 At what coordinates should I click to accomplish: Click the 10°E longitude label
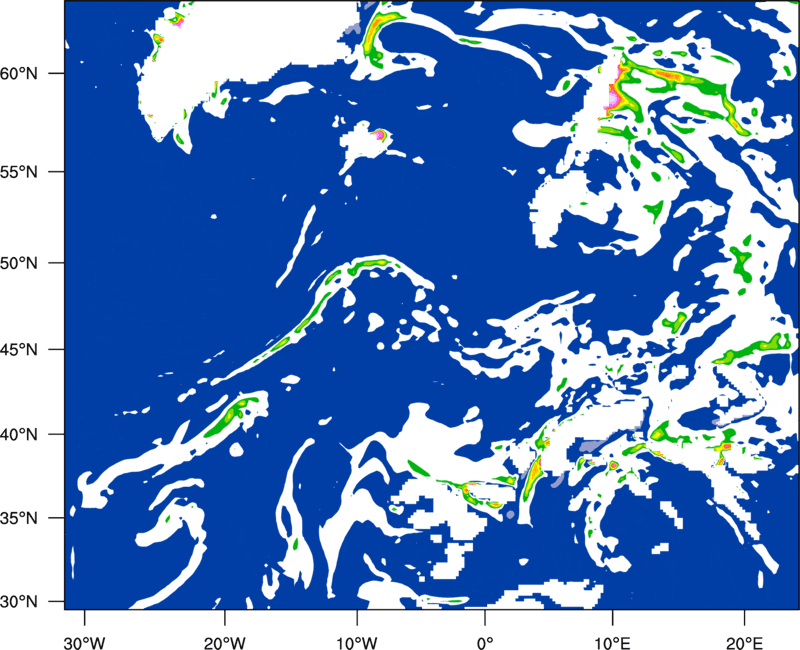click(612, 642)
